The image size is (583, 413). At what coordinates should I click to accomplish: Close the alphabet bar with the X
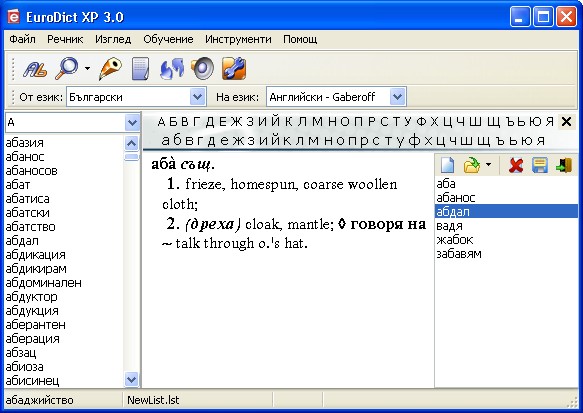(566, 122)
